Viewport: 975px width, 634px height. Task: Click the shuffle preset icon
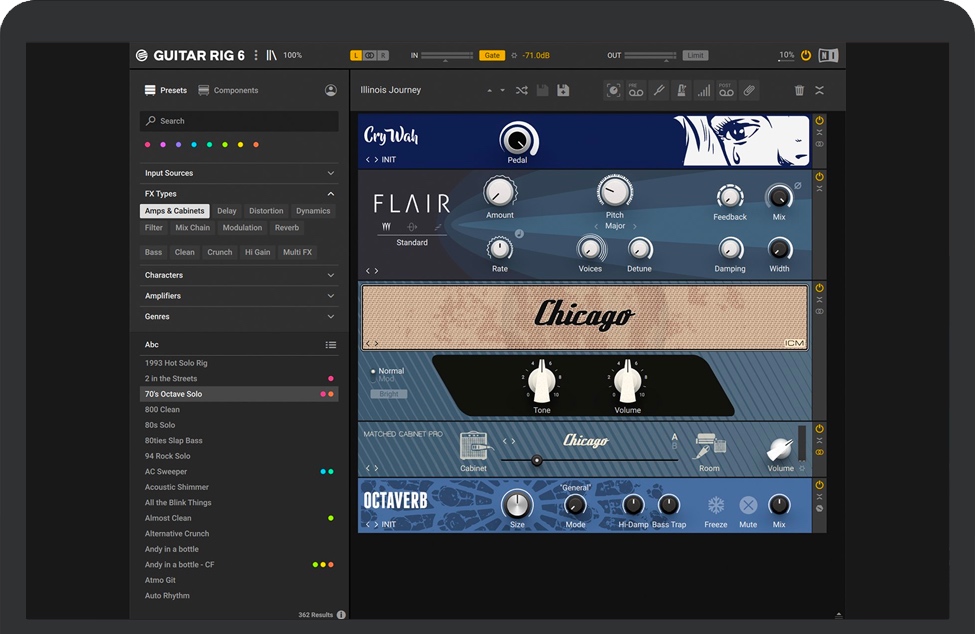(522, 91)
